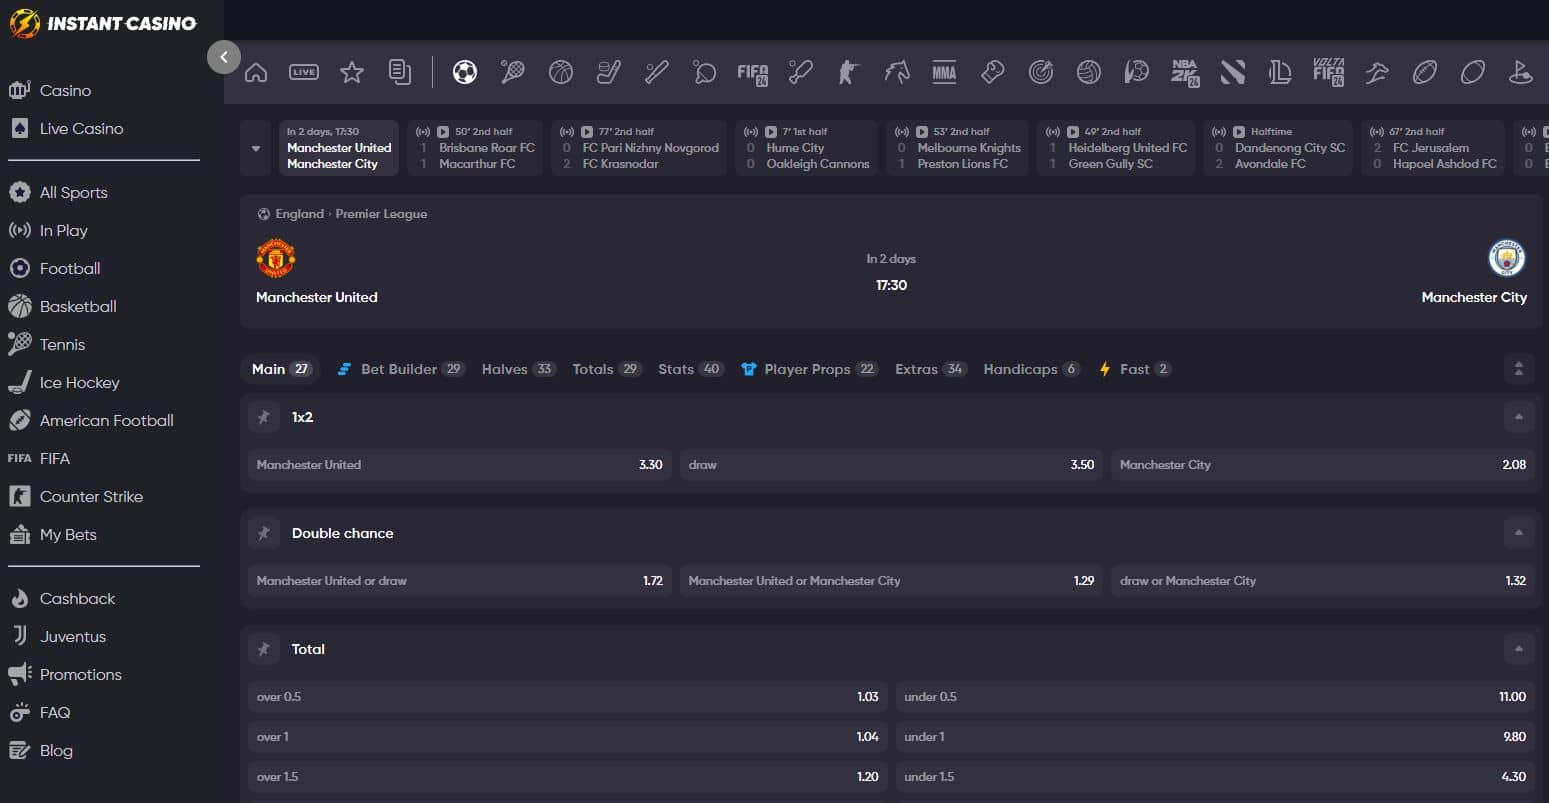Select the darts target icon
The width and height of the screenshot is (1549, 803).
pyautogui.click(x=1041, y=72)
